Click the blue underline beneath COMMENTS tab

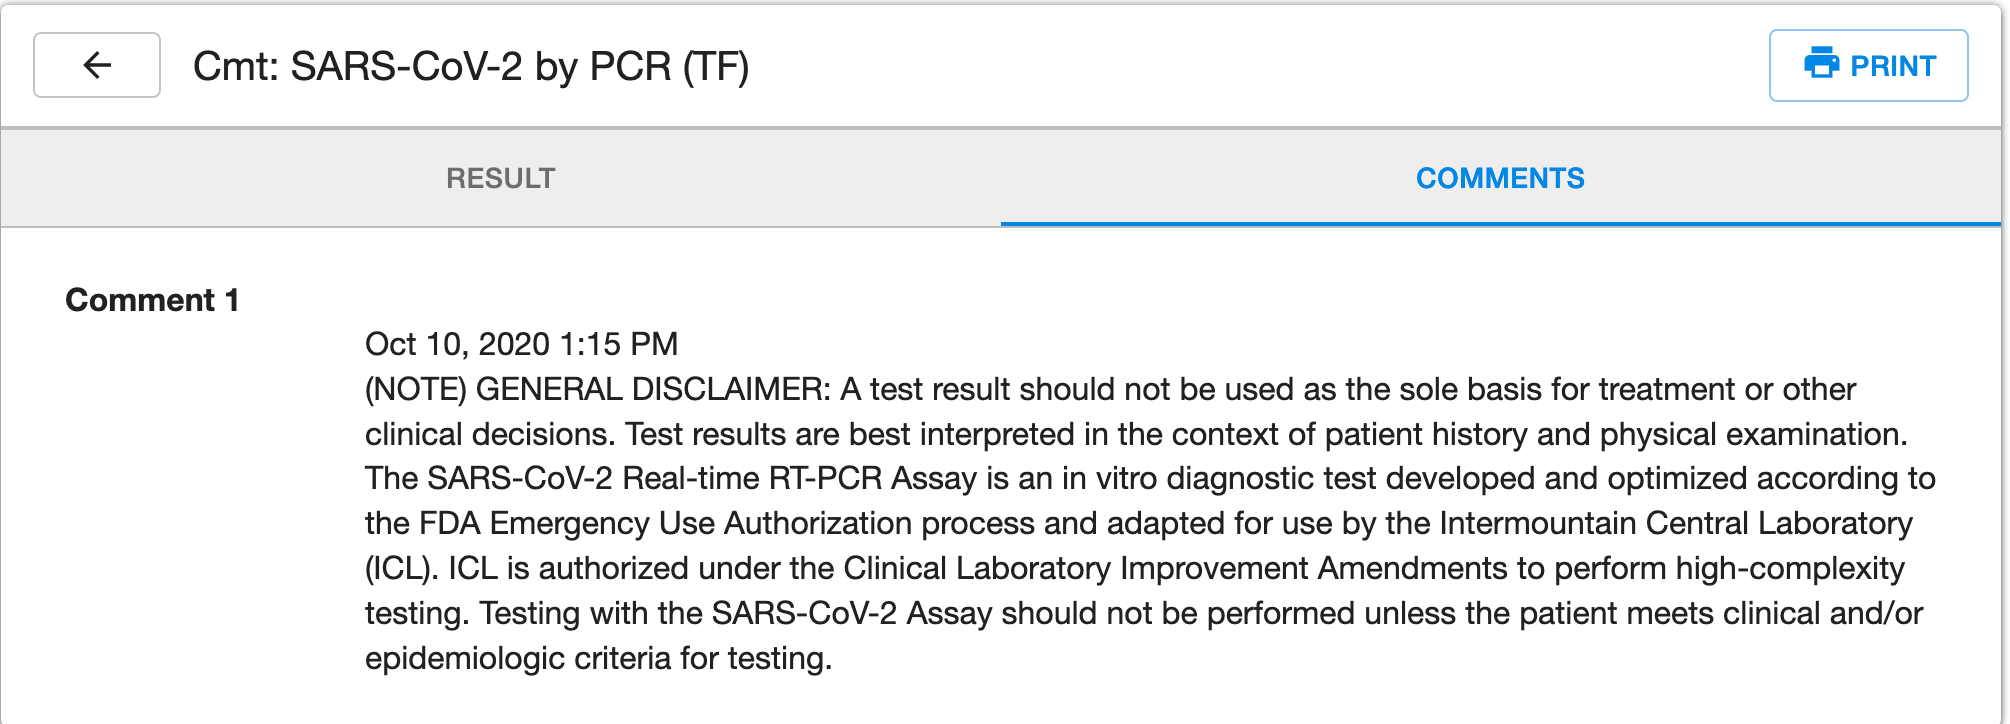tap(1500, 223)
